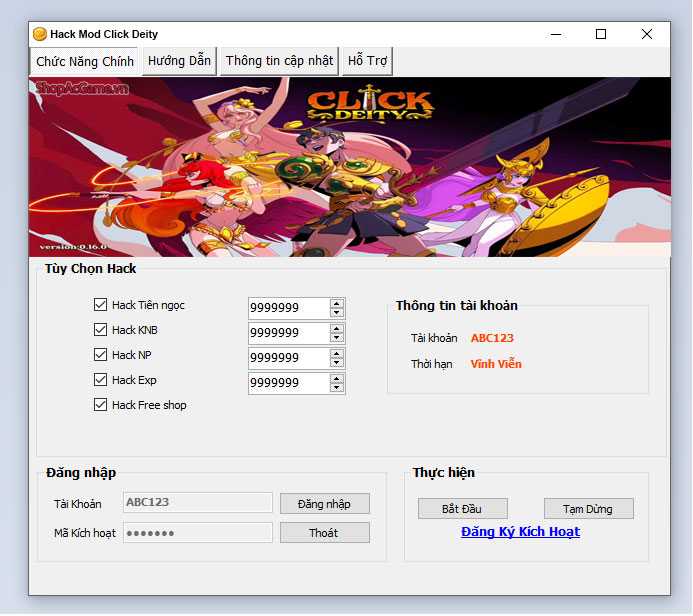Disable the Hack NP option
The image size is (693, 616).
coord(100,355)
